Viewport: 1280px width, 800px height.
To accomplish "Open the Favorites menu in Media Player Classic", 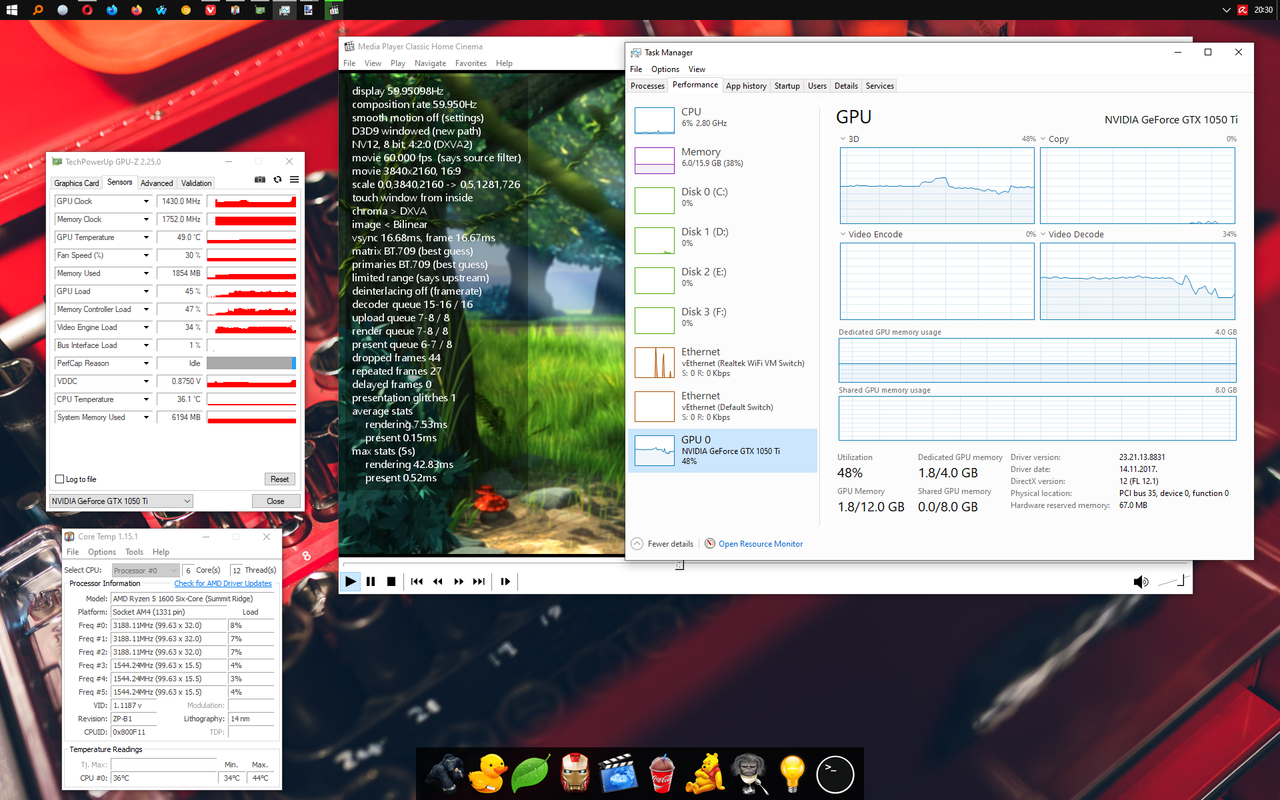I will tap(471, 63).
